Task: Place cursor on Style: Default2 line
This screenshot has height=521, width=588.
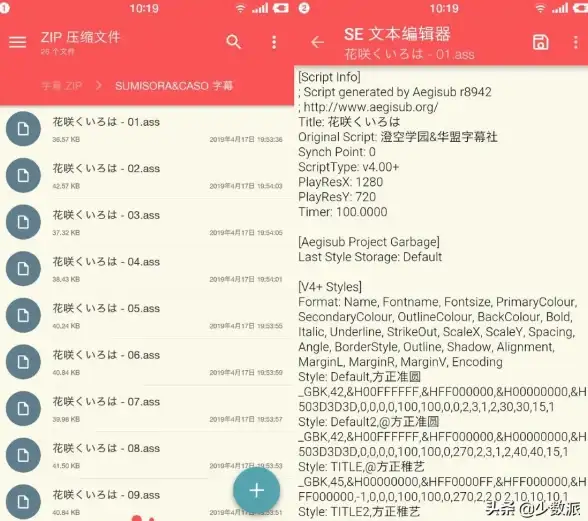Action: tap(369, 422)
